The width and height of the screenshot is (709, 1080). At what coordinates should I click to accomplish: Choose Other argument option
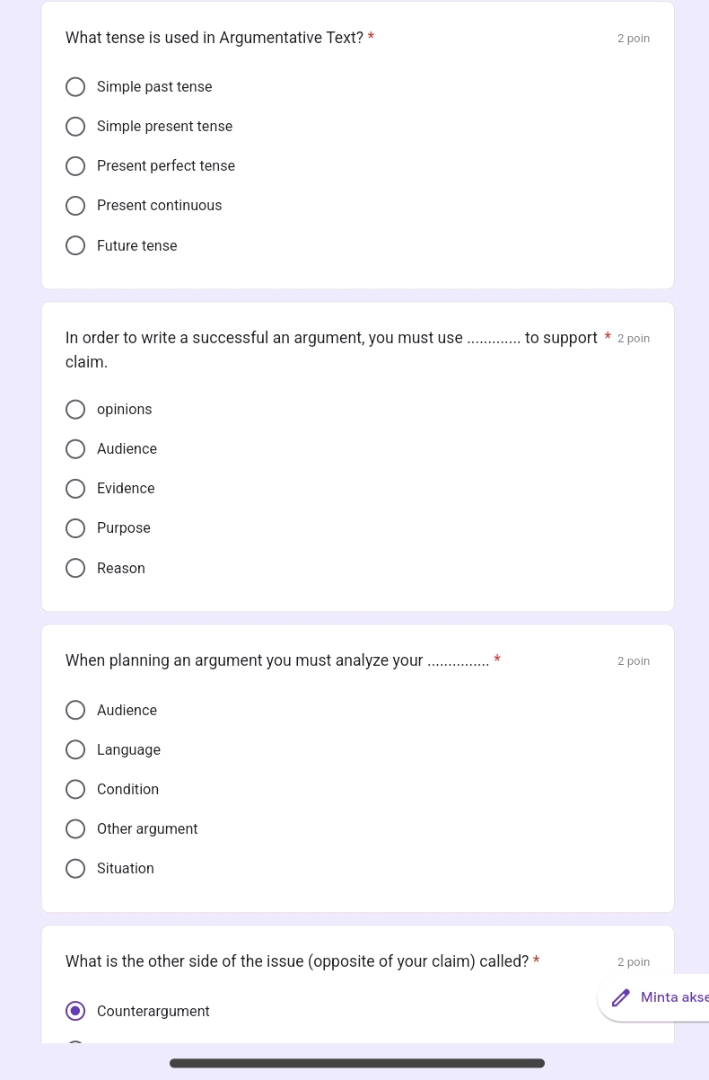(75, 829)
